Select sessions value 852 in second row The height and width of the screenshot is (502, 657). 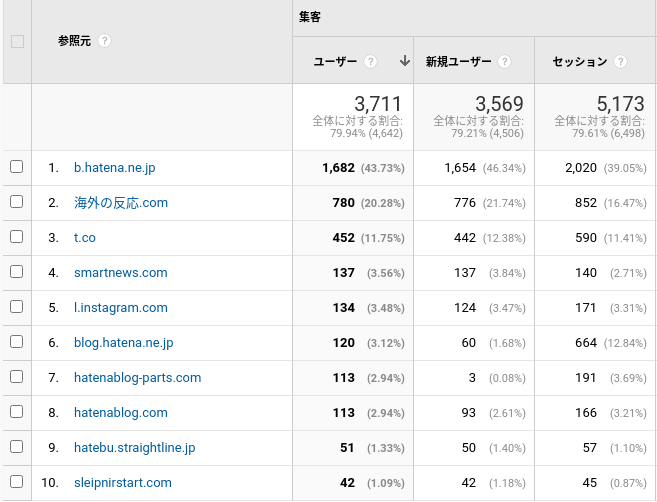586,203
